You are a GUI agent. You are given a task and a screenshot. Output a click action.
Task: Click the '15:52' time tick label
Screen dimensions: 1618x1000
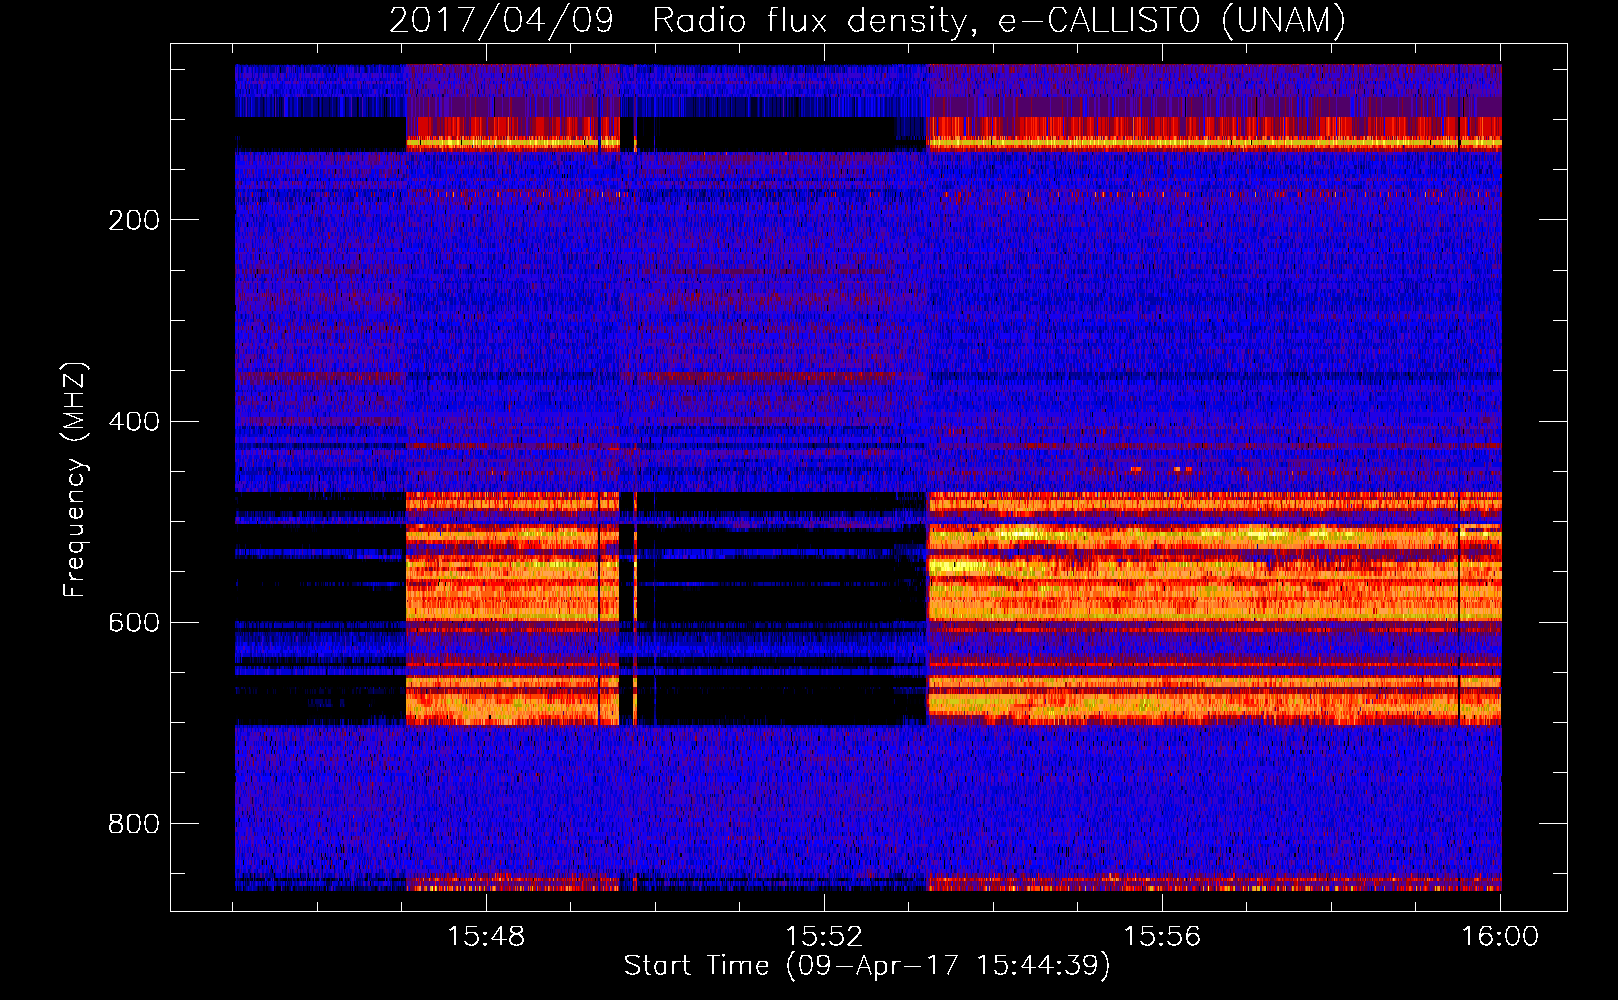click(x=824, y=937)
